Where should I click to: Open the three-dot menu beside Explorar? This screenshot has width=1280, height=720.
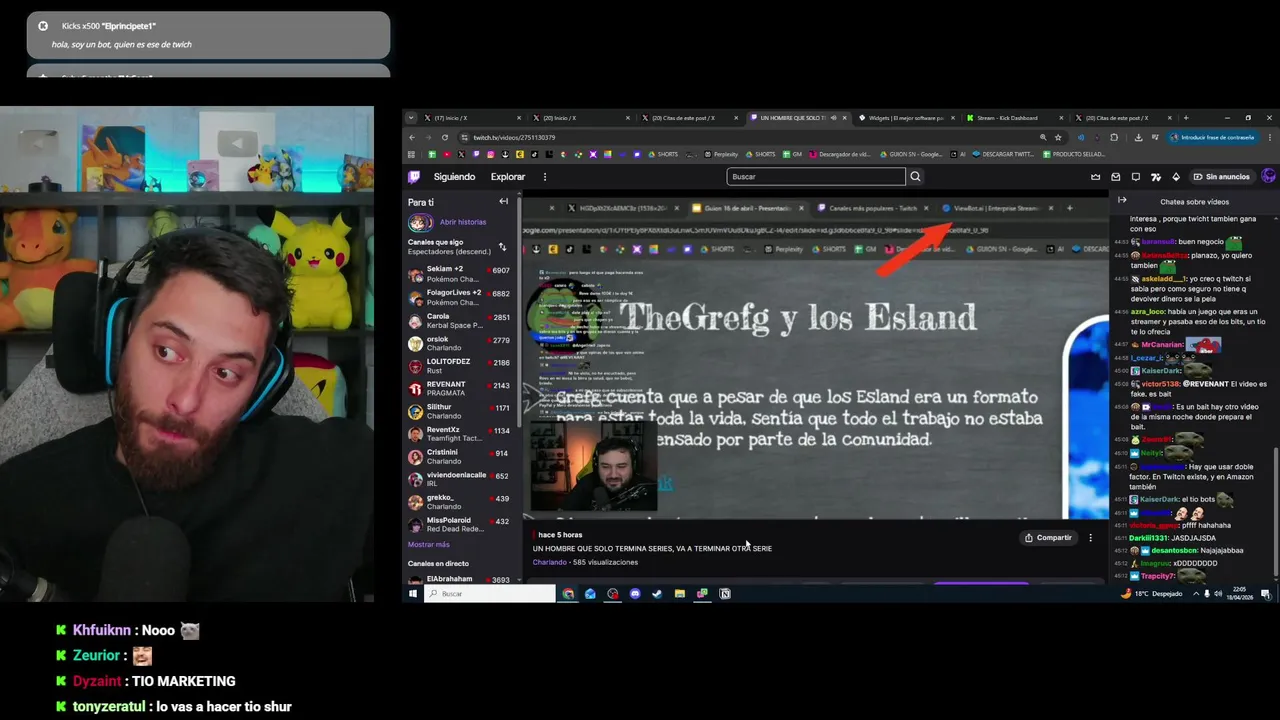point(545,177)
